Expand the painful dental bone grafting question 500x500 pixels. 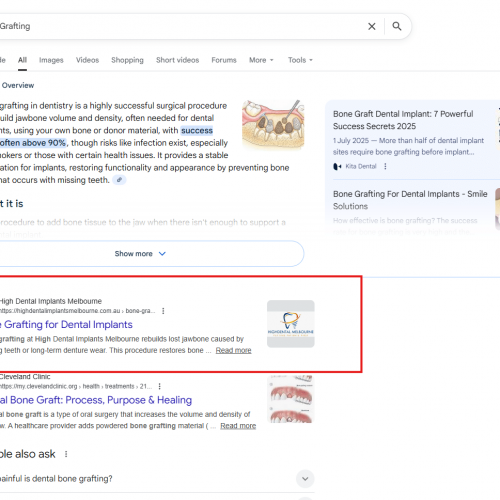(305, 479)
